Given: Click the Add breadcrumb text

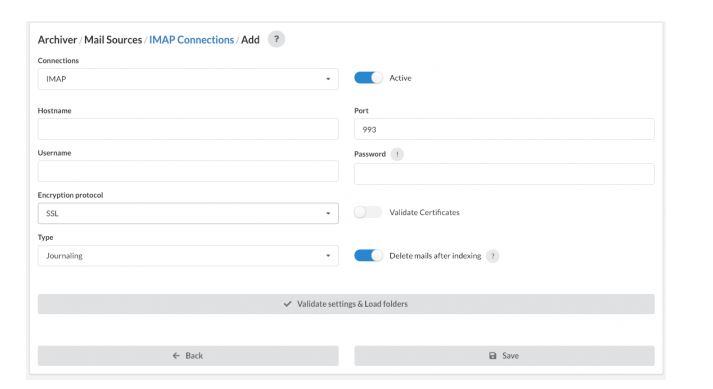Looking at the screenshot, I should click(x=250, y=40).
